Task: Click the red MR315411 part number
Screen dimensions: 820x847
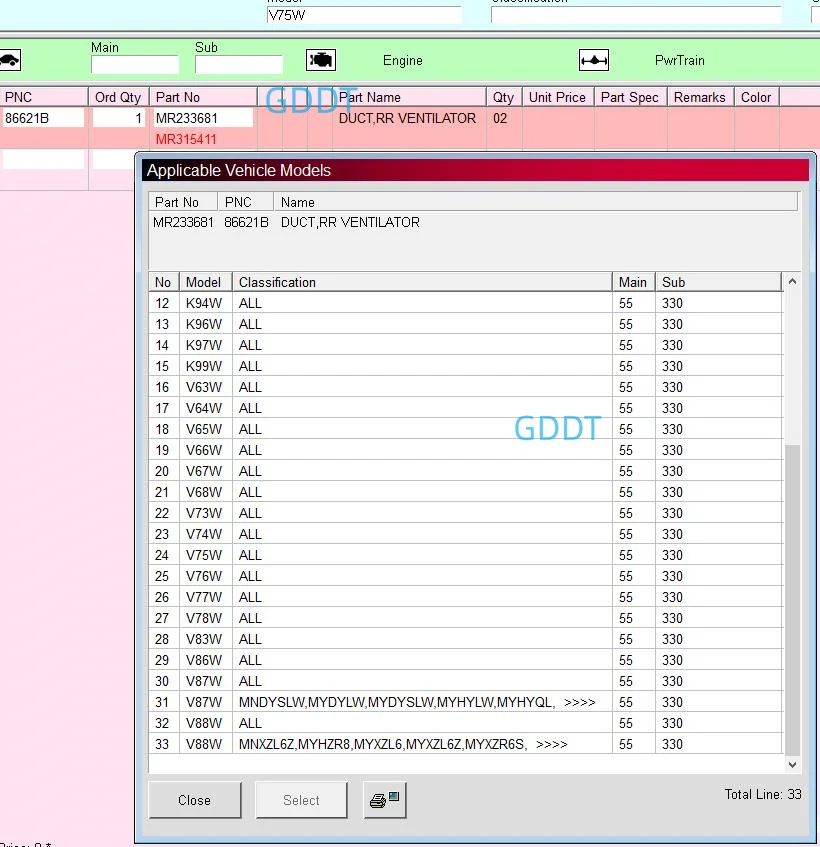Action: 186,139
